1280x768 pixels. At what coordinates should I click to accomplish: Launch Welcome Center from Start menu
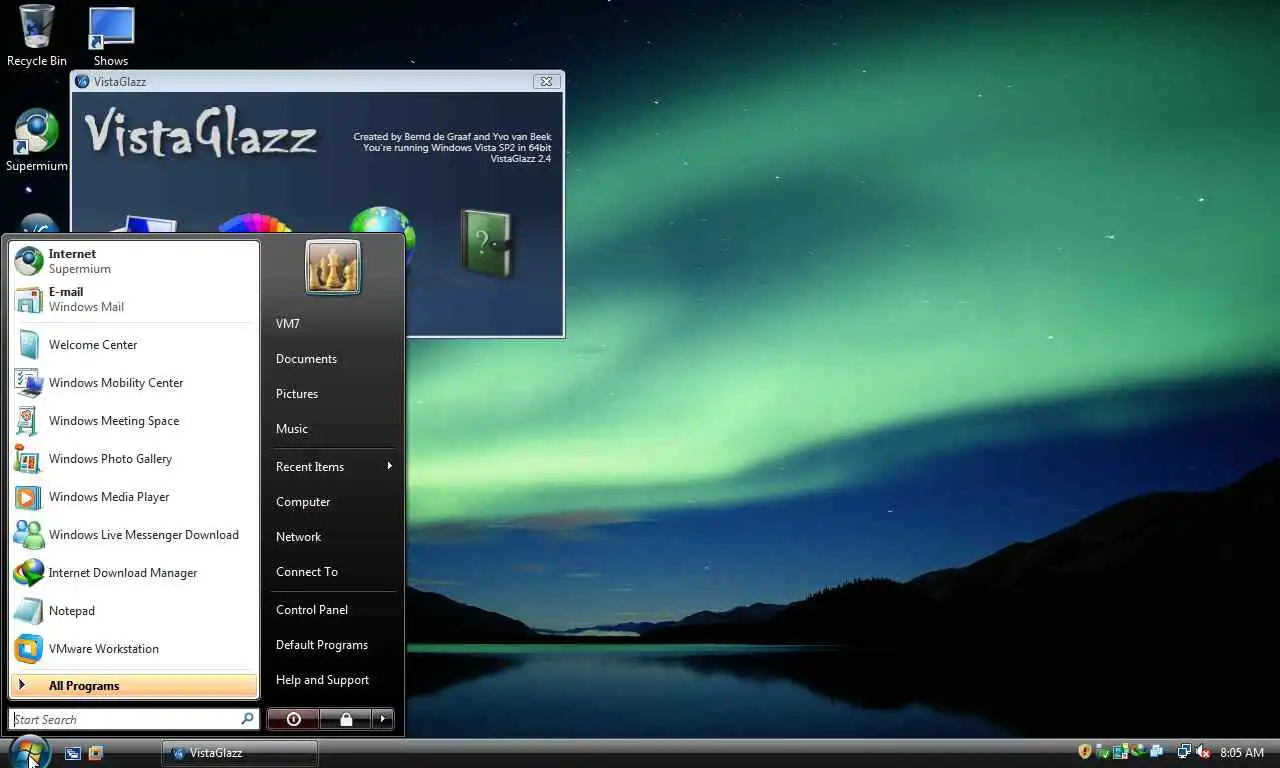coord(134,345)
